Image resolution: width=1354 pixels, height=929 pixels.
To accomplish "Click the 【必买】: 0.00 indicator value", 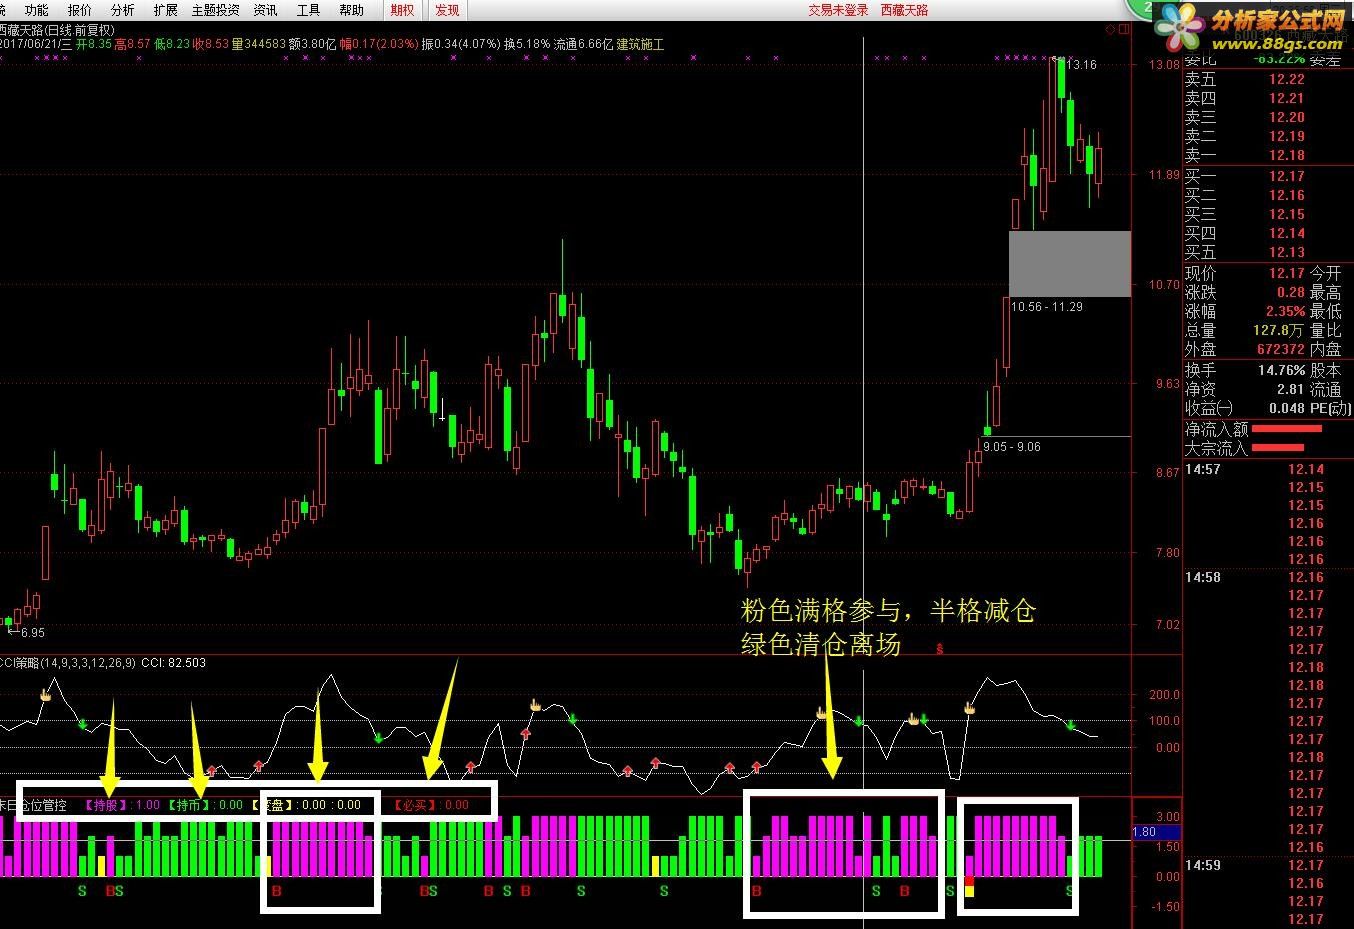I will (431, 804).
